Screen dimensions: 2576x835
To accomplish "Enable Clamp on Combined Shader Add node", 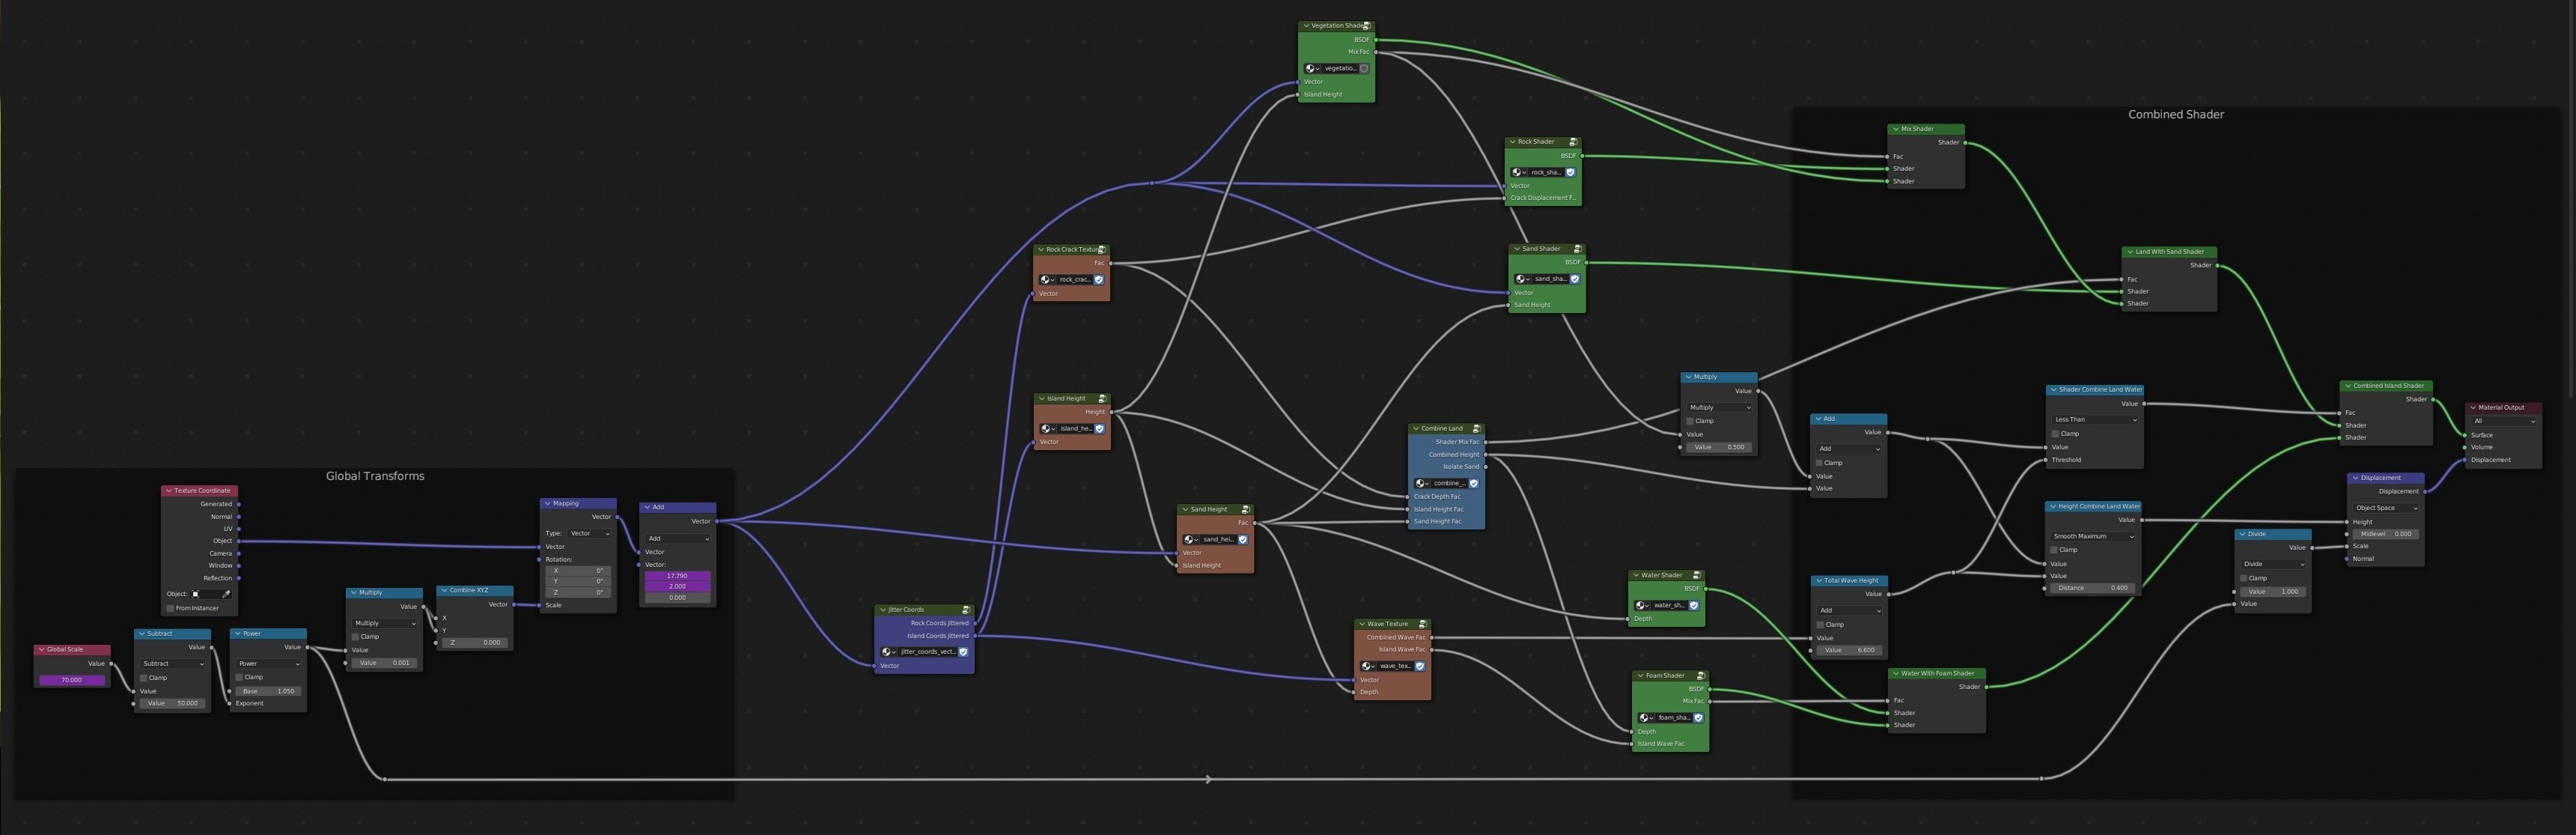I will pyautogui.click(x=1819, y=463).
